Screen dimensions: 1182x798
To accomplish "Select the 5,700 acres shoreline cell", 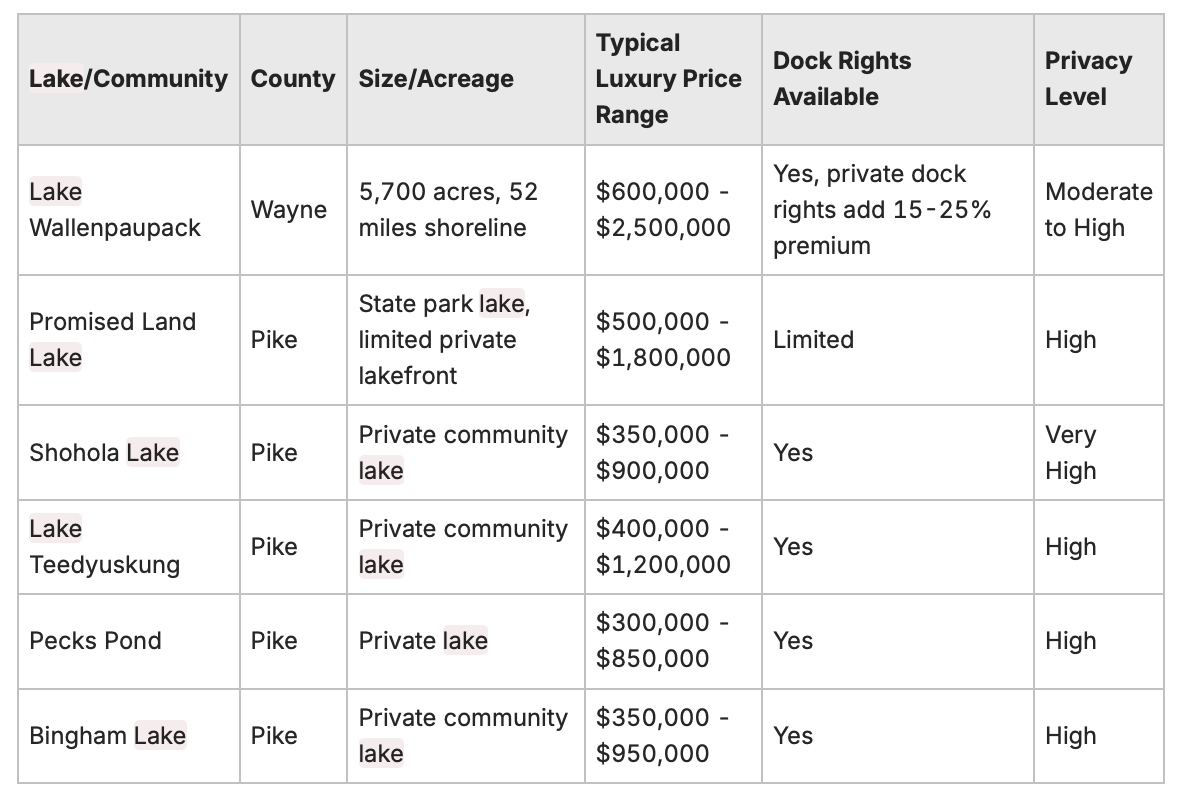I will click(x=448, y=210).
